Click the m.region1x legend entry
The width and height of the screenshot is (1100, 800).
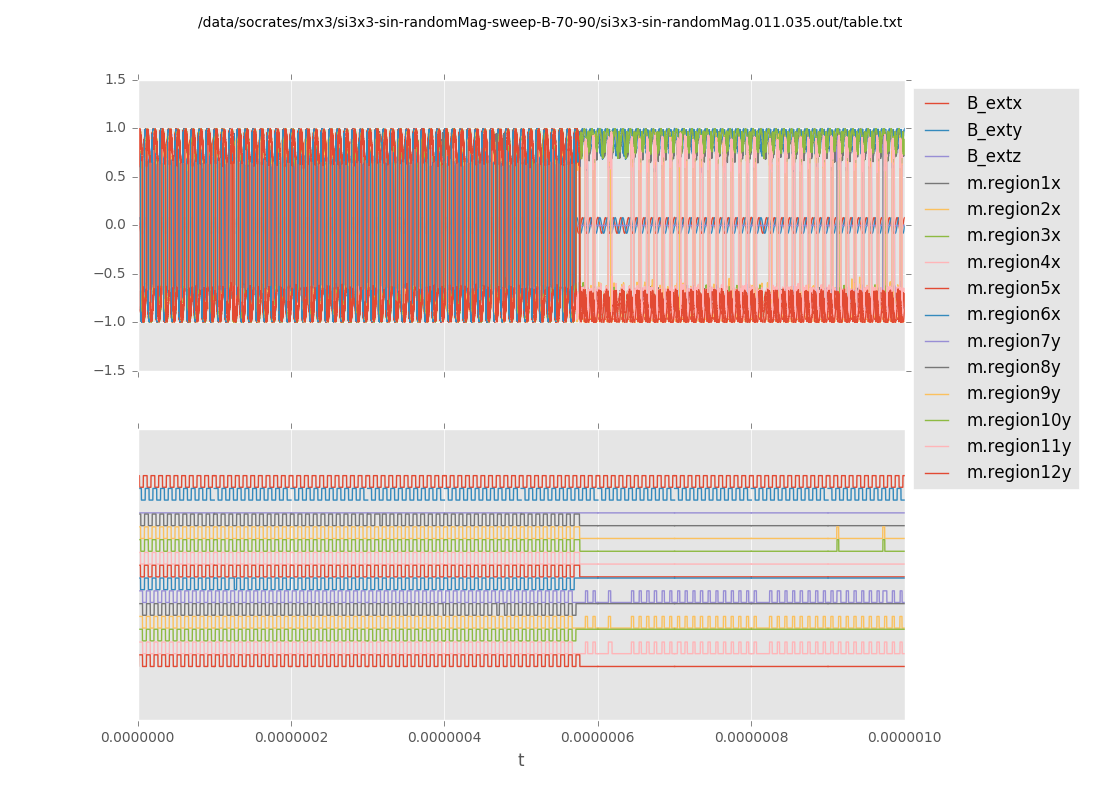pos(1013,183)
